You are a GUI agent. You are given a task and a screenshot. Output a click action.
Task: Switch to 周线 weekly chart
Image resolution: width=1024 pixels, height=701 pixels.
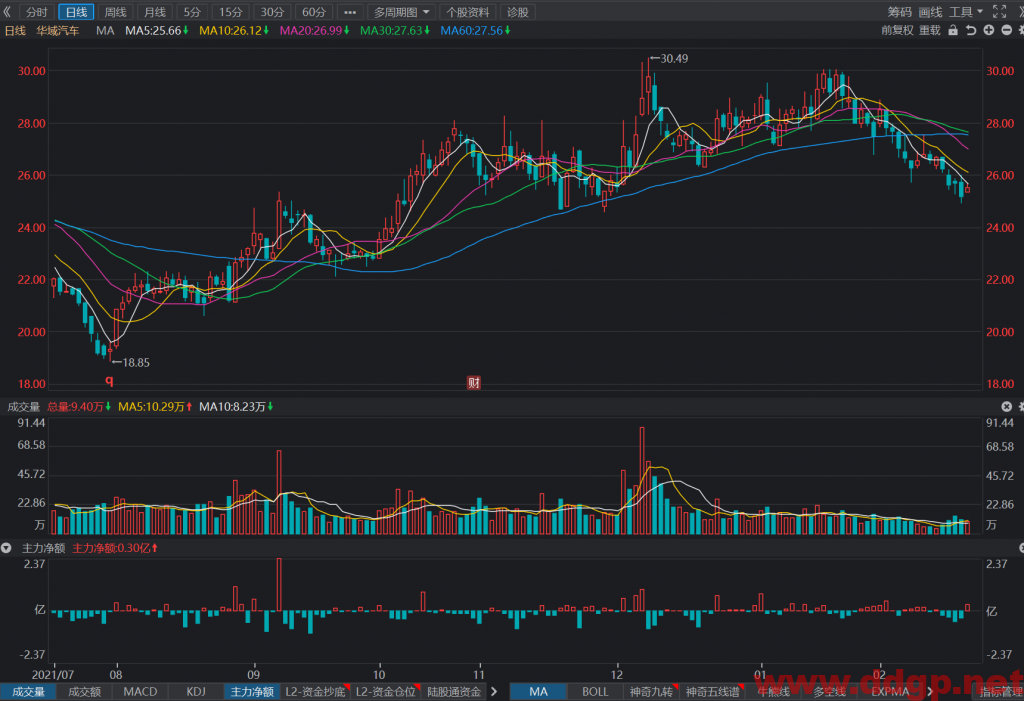pos(116,12)
